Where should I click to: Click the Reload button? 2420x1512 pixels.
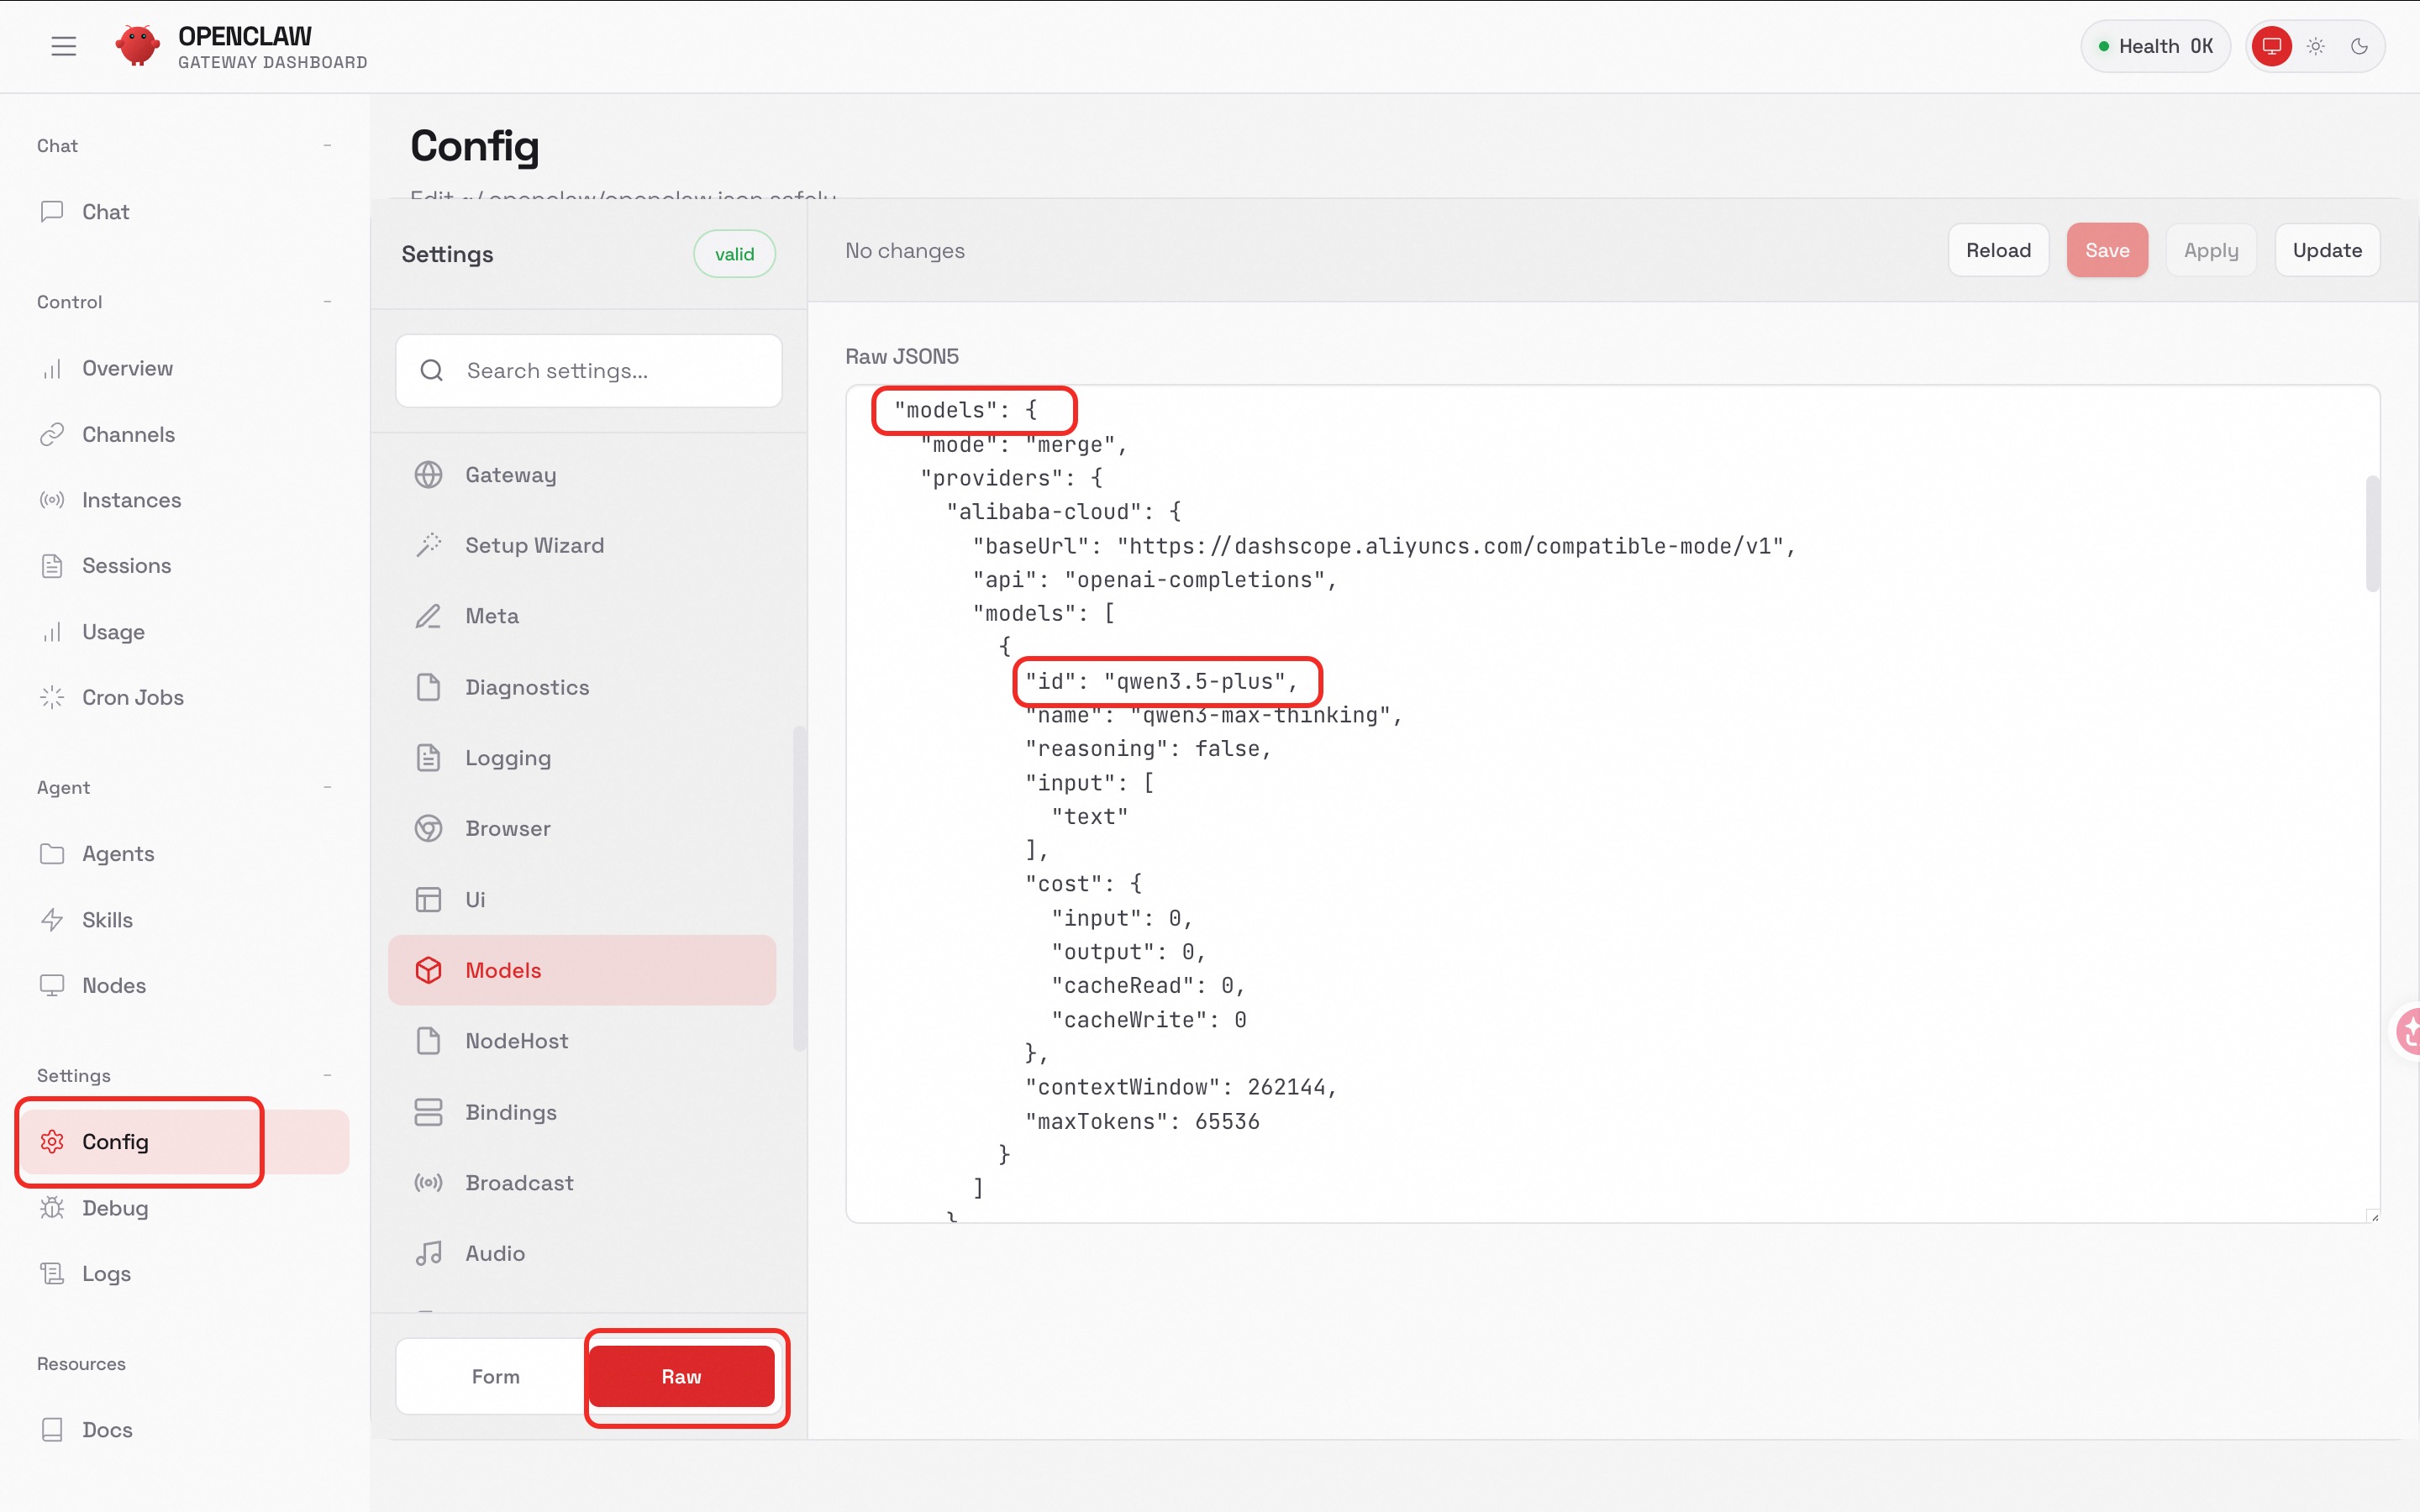1997,250
